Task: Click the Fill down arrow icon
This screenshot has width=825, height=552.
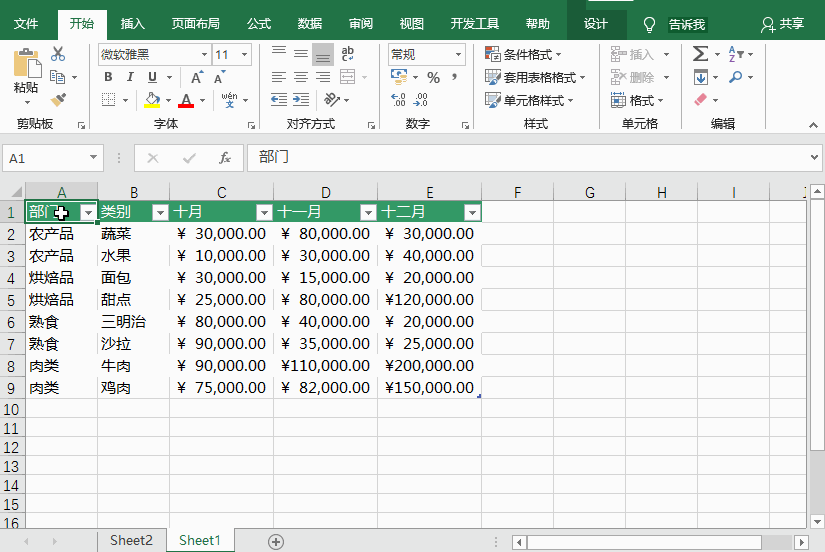Action: click(x=700, y=77)
